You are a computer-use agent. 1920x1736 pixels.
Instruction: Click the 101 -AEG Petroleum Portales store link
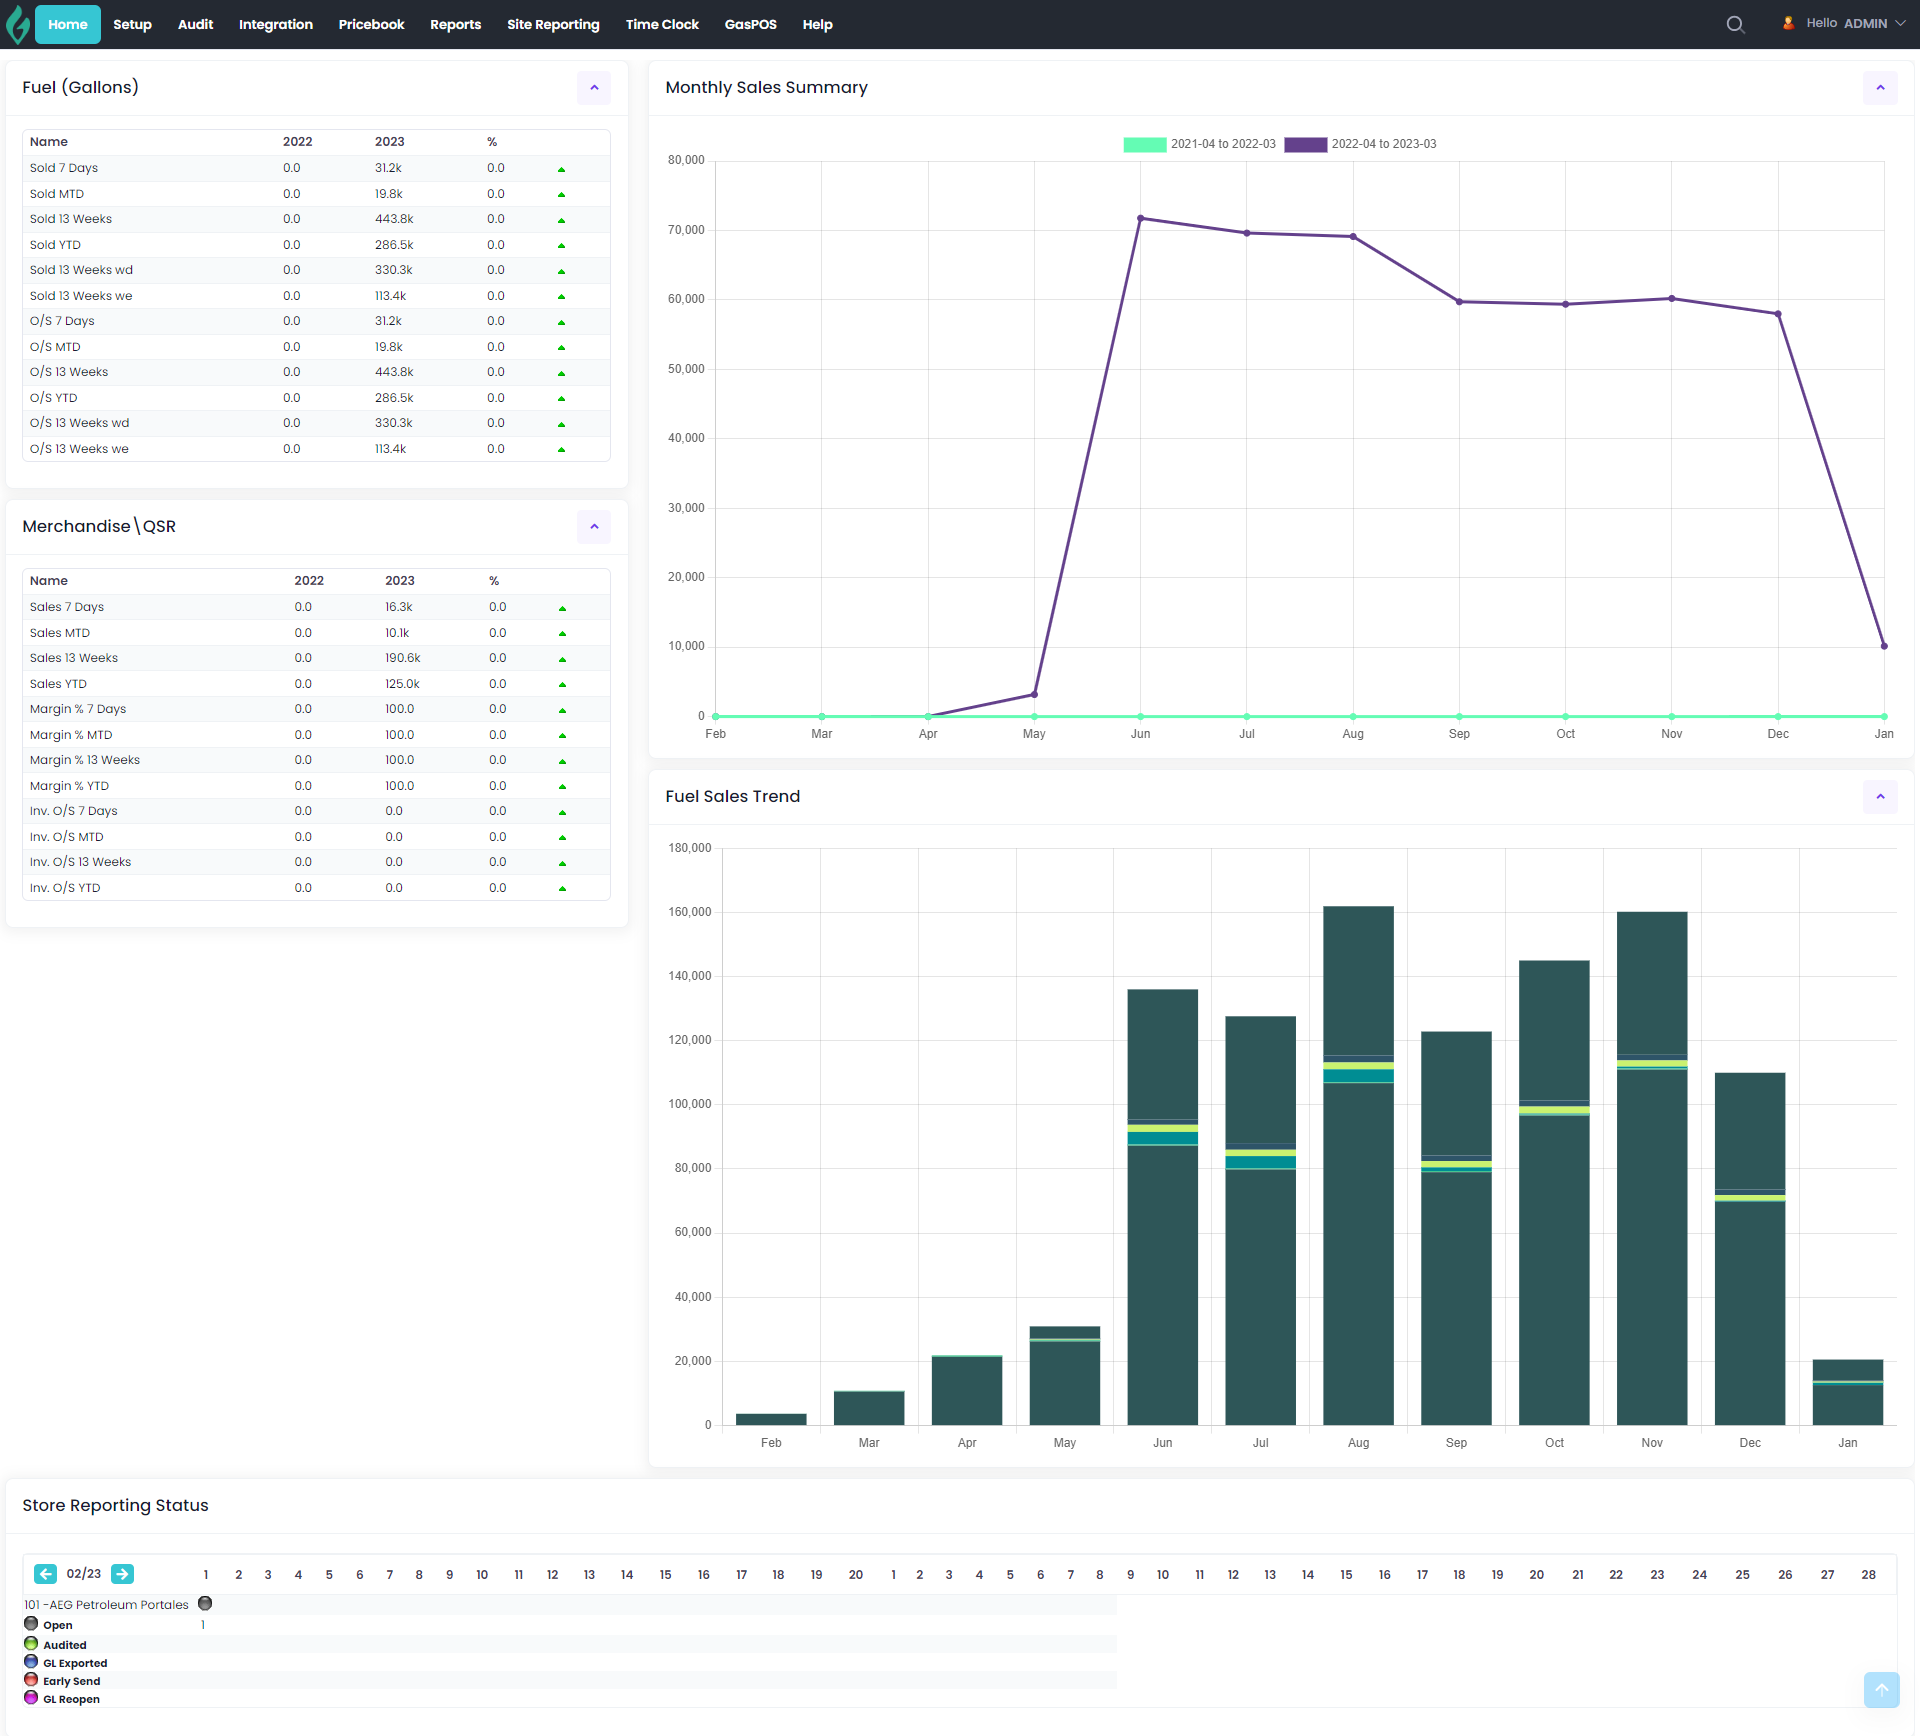106,1604
